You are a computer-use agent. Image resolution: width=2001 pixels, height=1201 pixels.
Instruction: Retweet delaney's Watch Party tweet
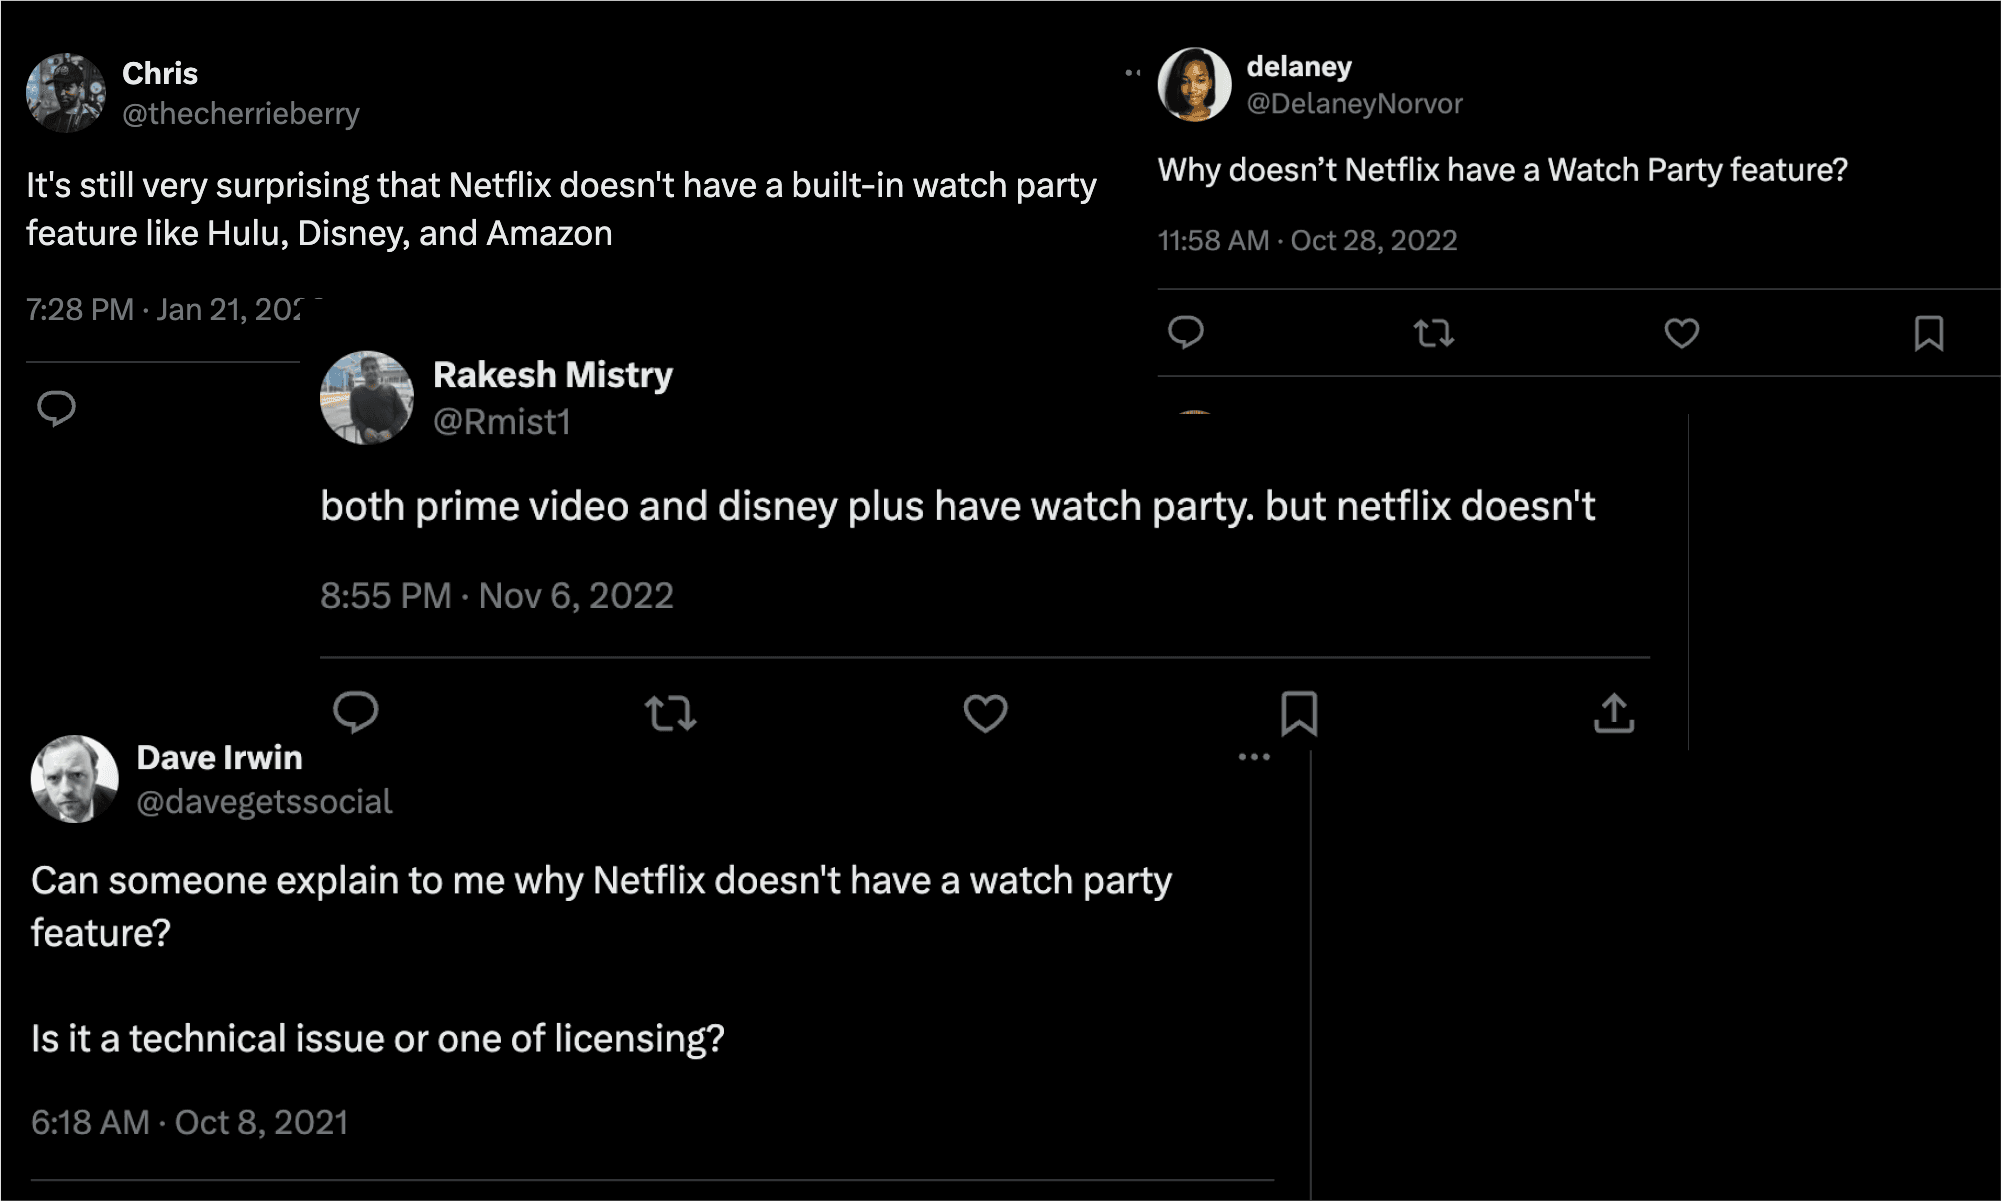click(x=1433, y=333)
